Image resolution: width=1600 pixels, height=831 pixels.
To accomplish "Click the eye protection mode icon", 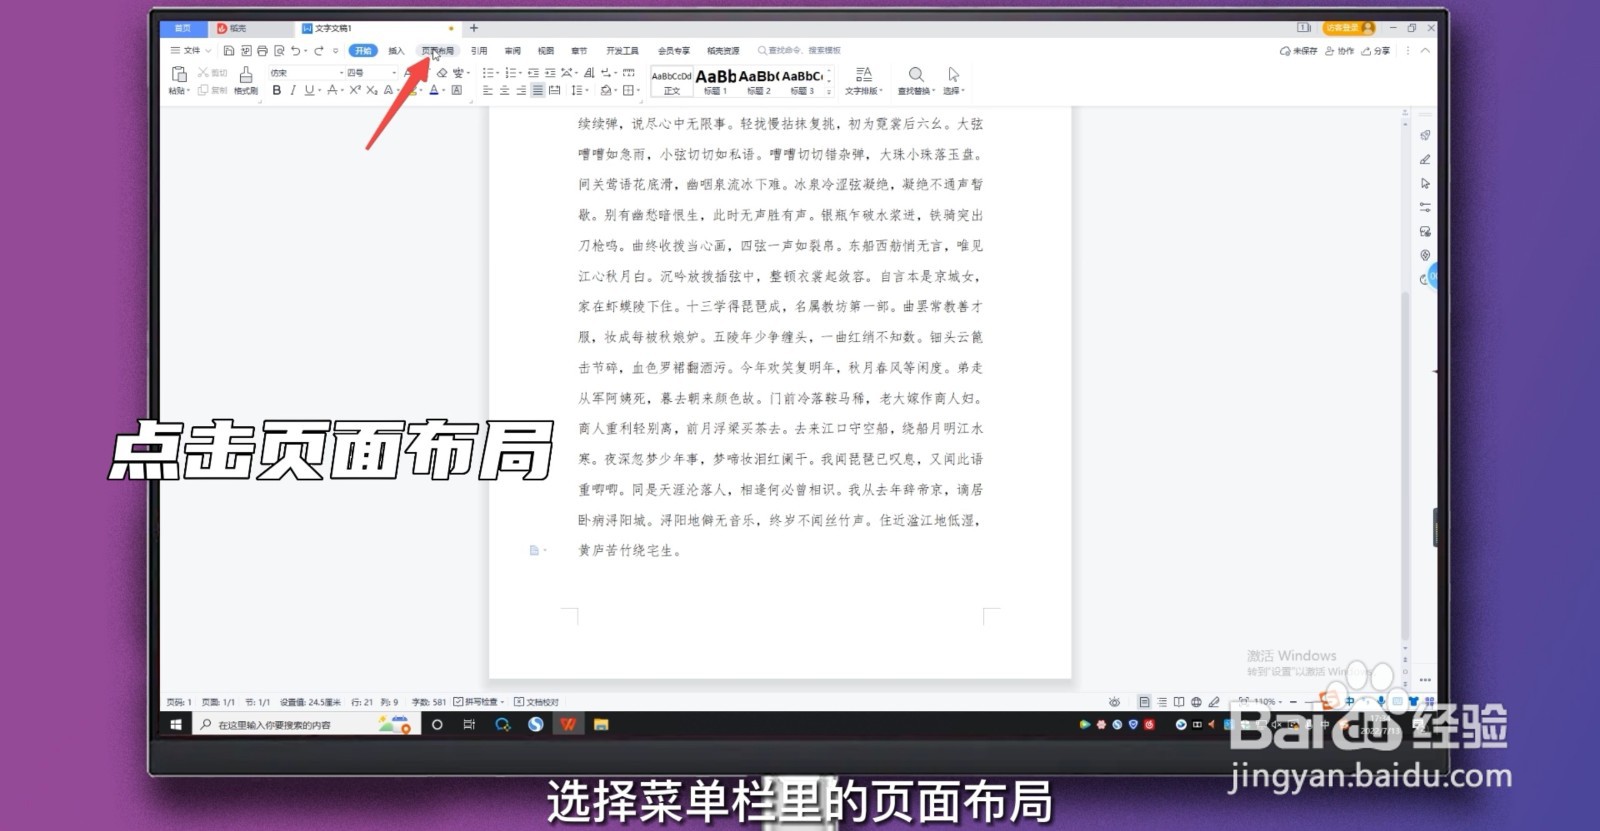I will (1114, 702).
